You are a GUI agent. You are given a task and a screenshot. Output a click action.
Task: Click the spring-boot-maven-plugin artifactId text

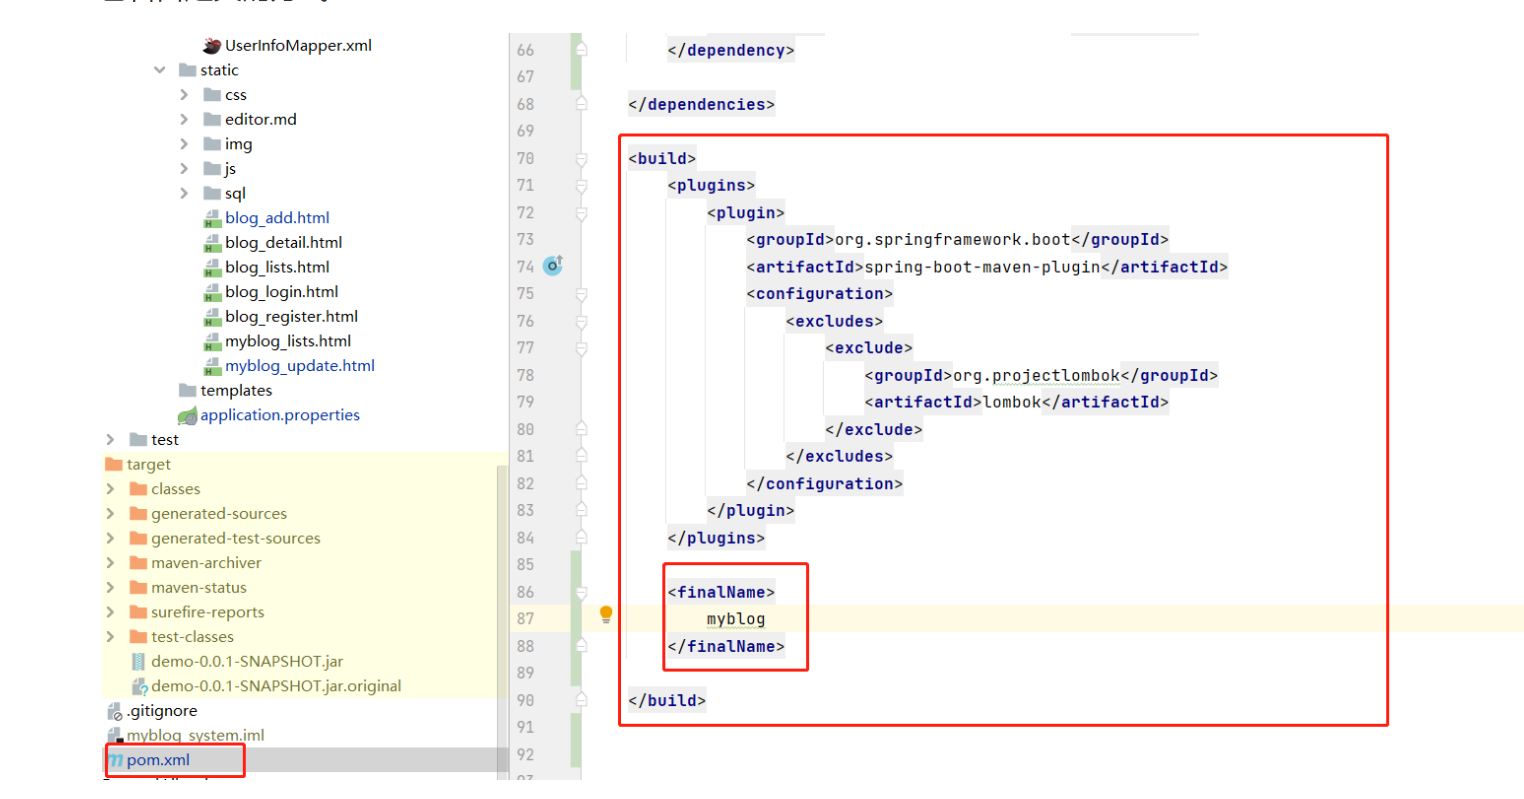(982, 267)
